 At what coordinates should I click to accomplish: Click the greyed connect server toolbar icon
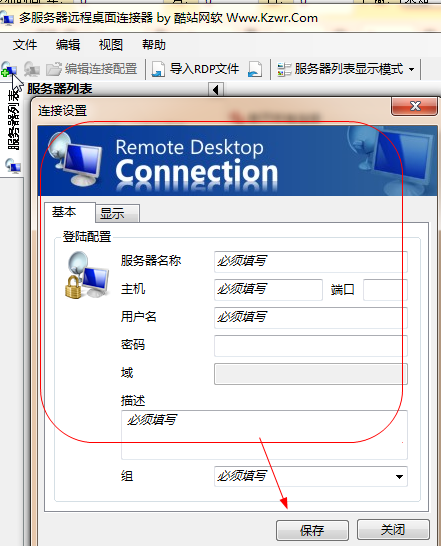pyautogui.click(x=32, y=69)
